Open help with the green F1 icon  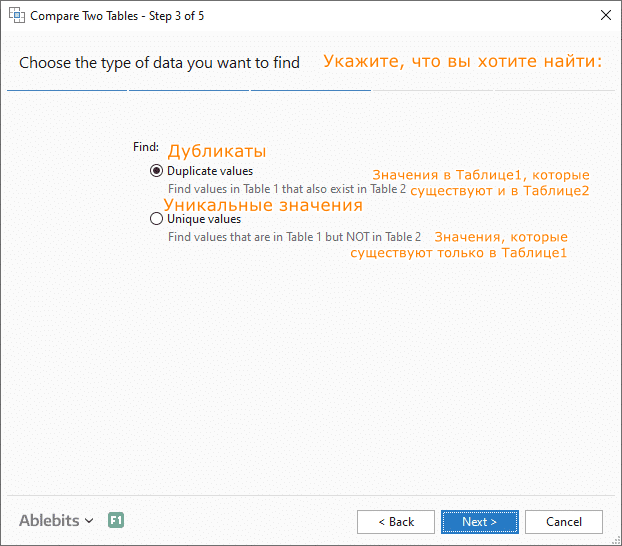(x=116, y=521)
